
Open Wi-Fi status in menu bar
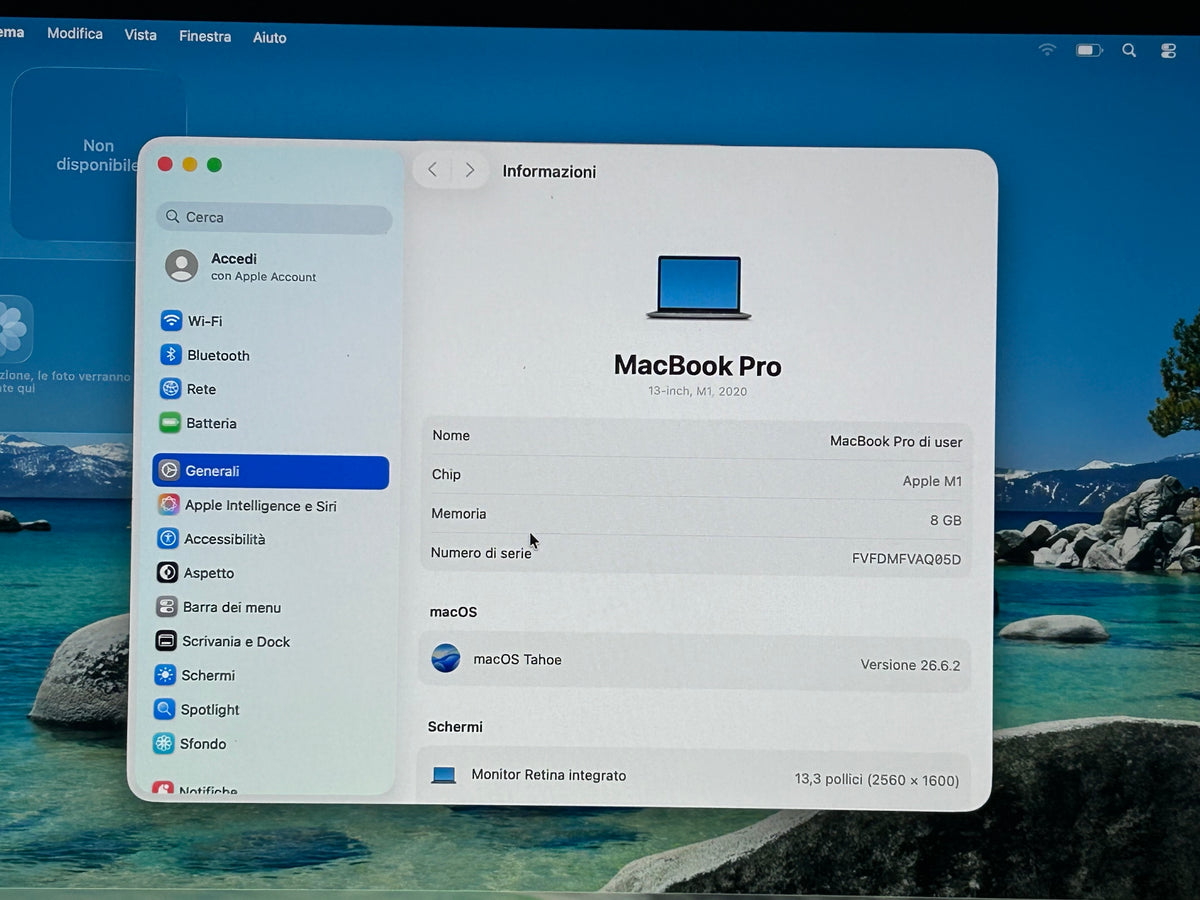coord(1047,49)
